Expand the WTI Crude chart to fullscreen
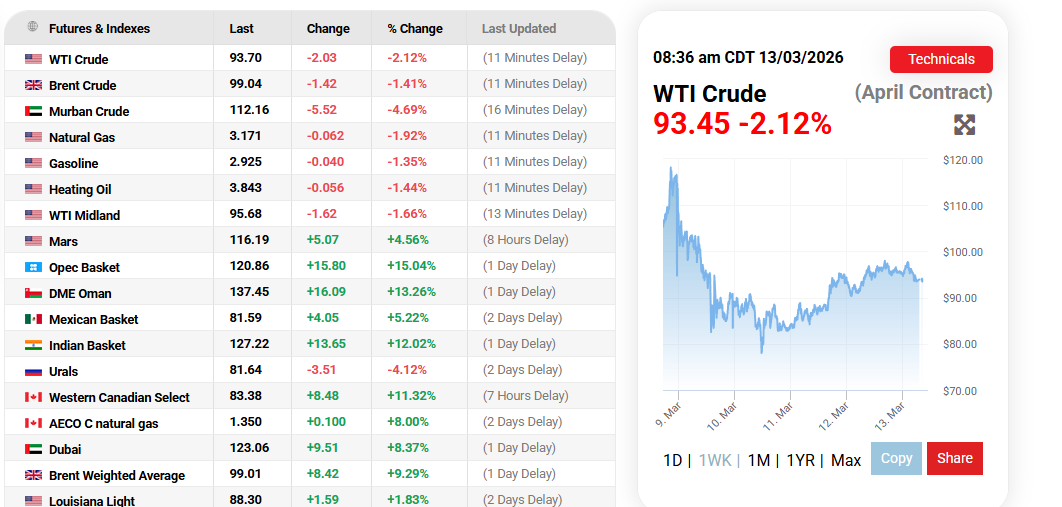This screenshot has width=1062, height=507. [964, 125]
